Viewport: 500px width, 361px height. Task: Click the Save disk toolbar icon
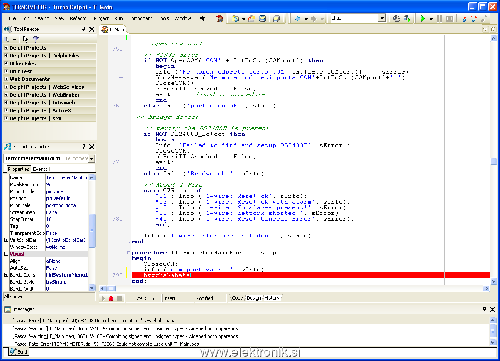pyautogui.click(x=263, y=19)
